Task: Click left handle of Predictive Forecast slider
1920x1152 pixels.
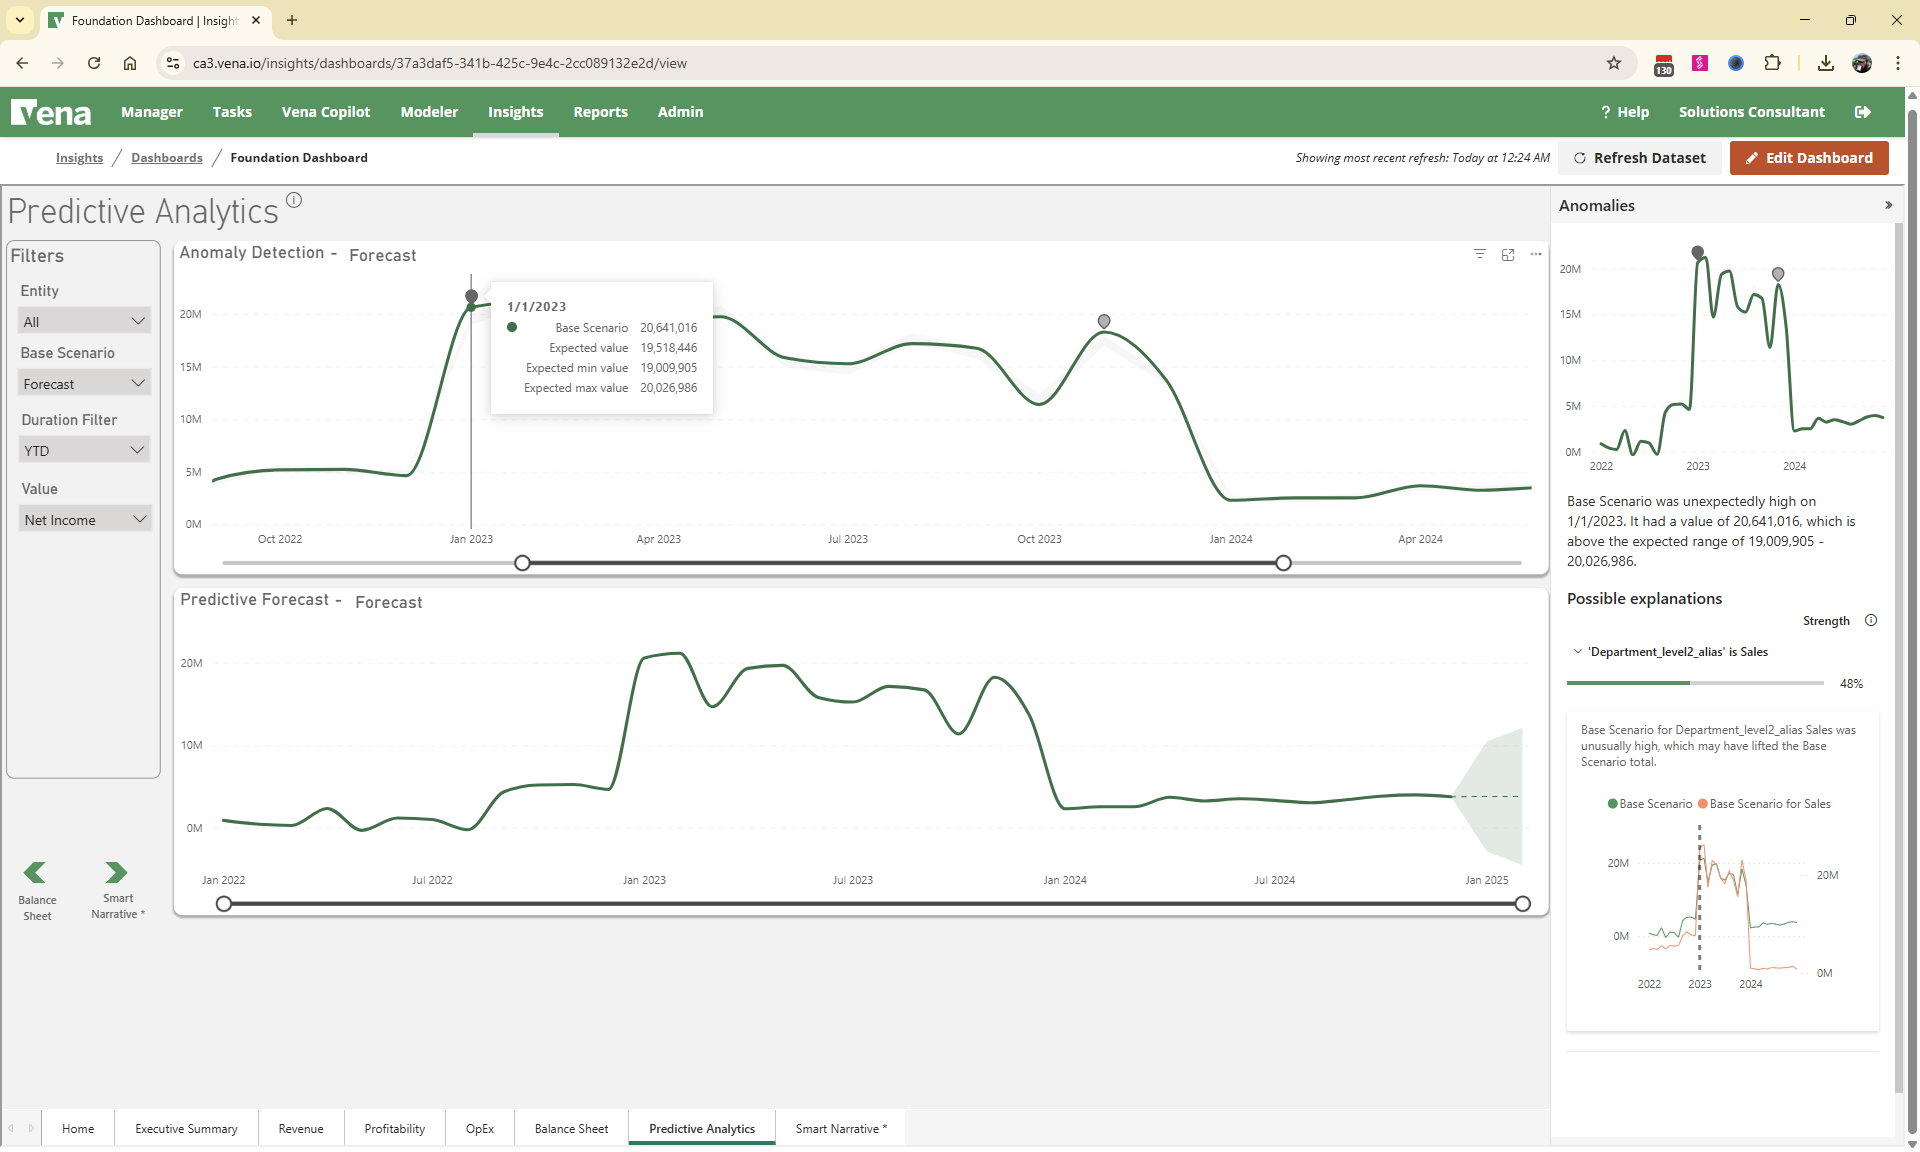Action: tap(224, 904)
